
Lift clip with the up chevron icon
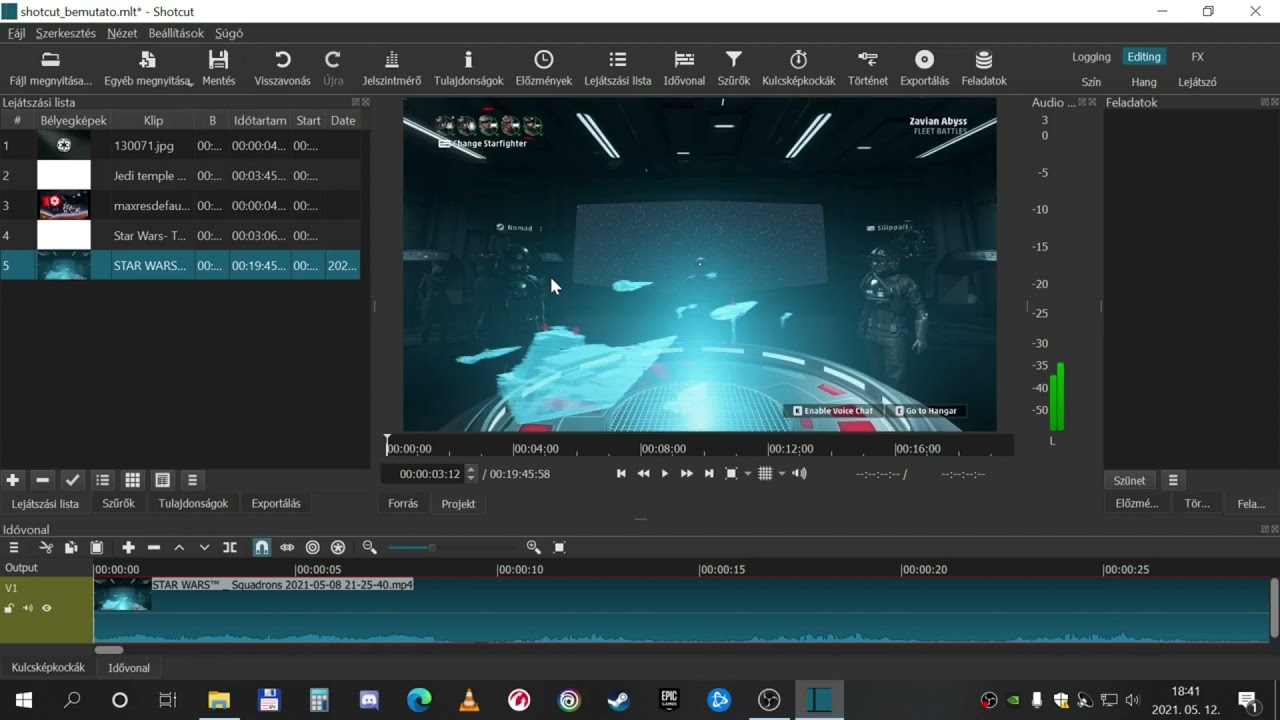[179, 547]
